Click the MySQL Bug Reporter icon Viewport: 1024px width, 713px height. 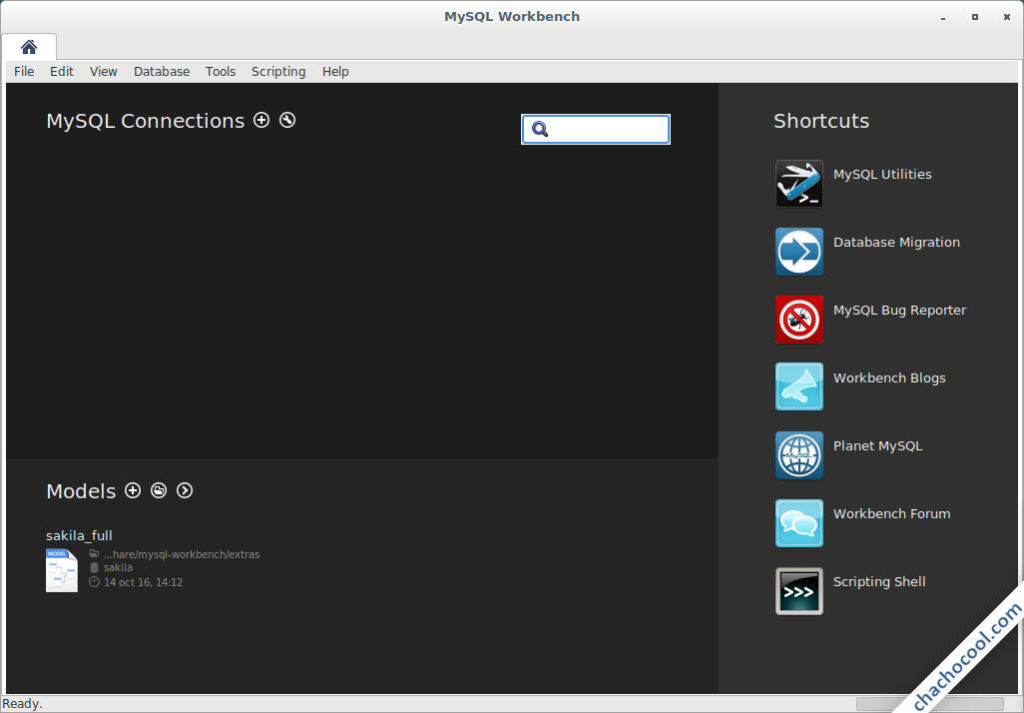point(799,319)
